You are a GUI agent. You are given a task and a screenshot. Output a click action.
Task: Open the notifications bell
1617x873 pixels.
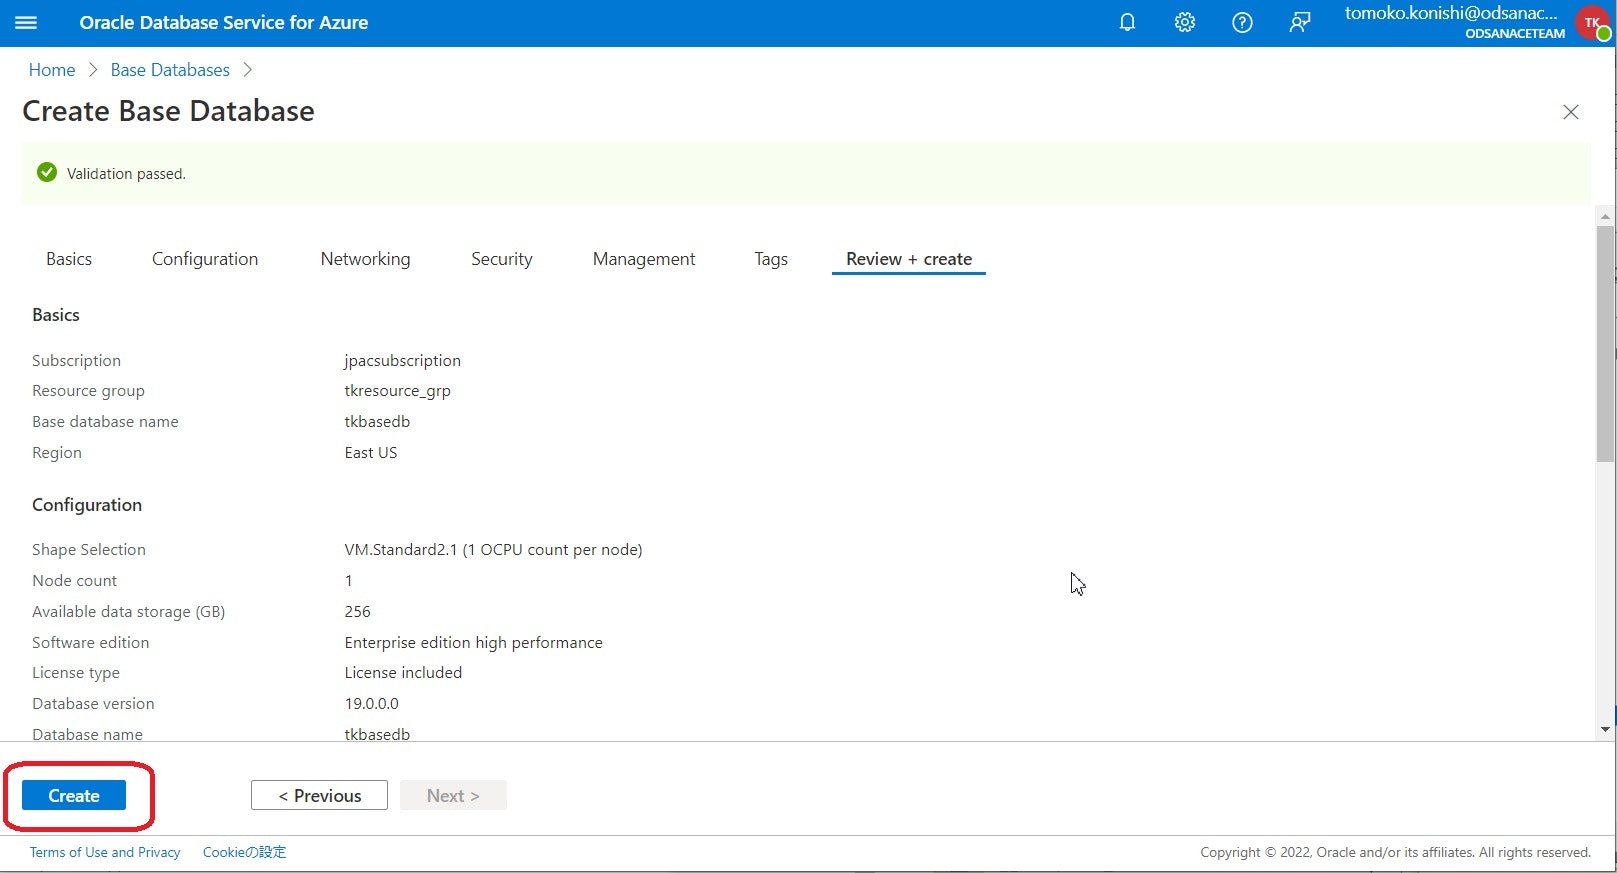click(1127, 22)
